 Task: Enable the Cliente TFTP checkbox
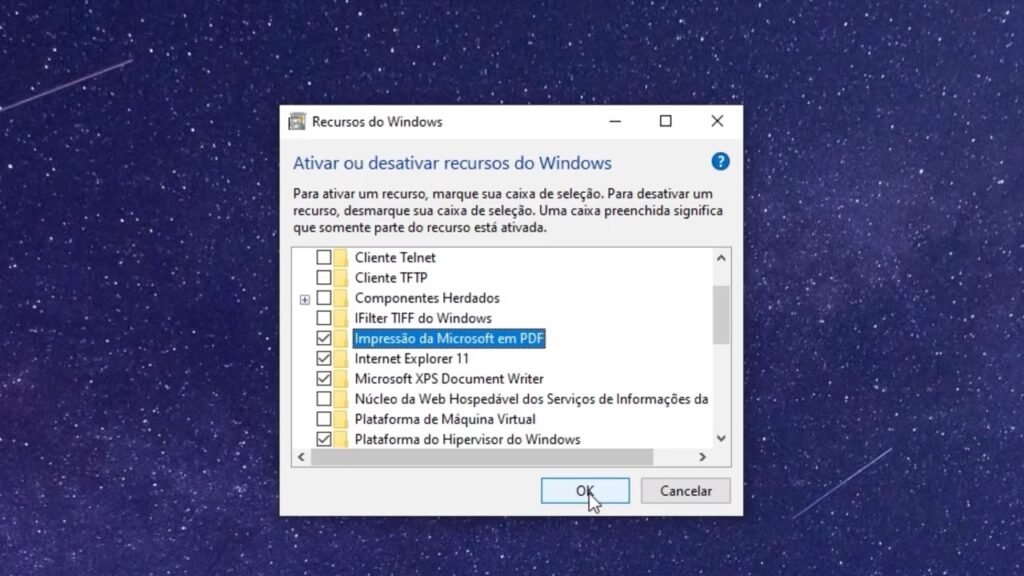(x=323, y=278)
